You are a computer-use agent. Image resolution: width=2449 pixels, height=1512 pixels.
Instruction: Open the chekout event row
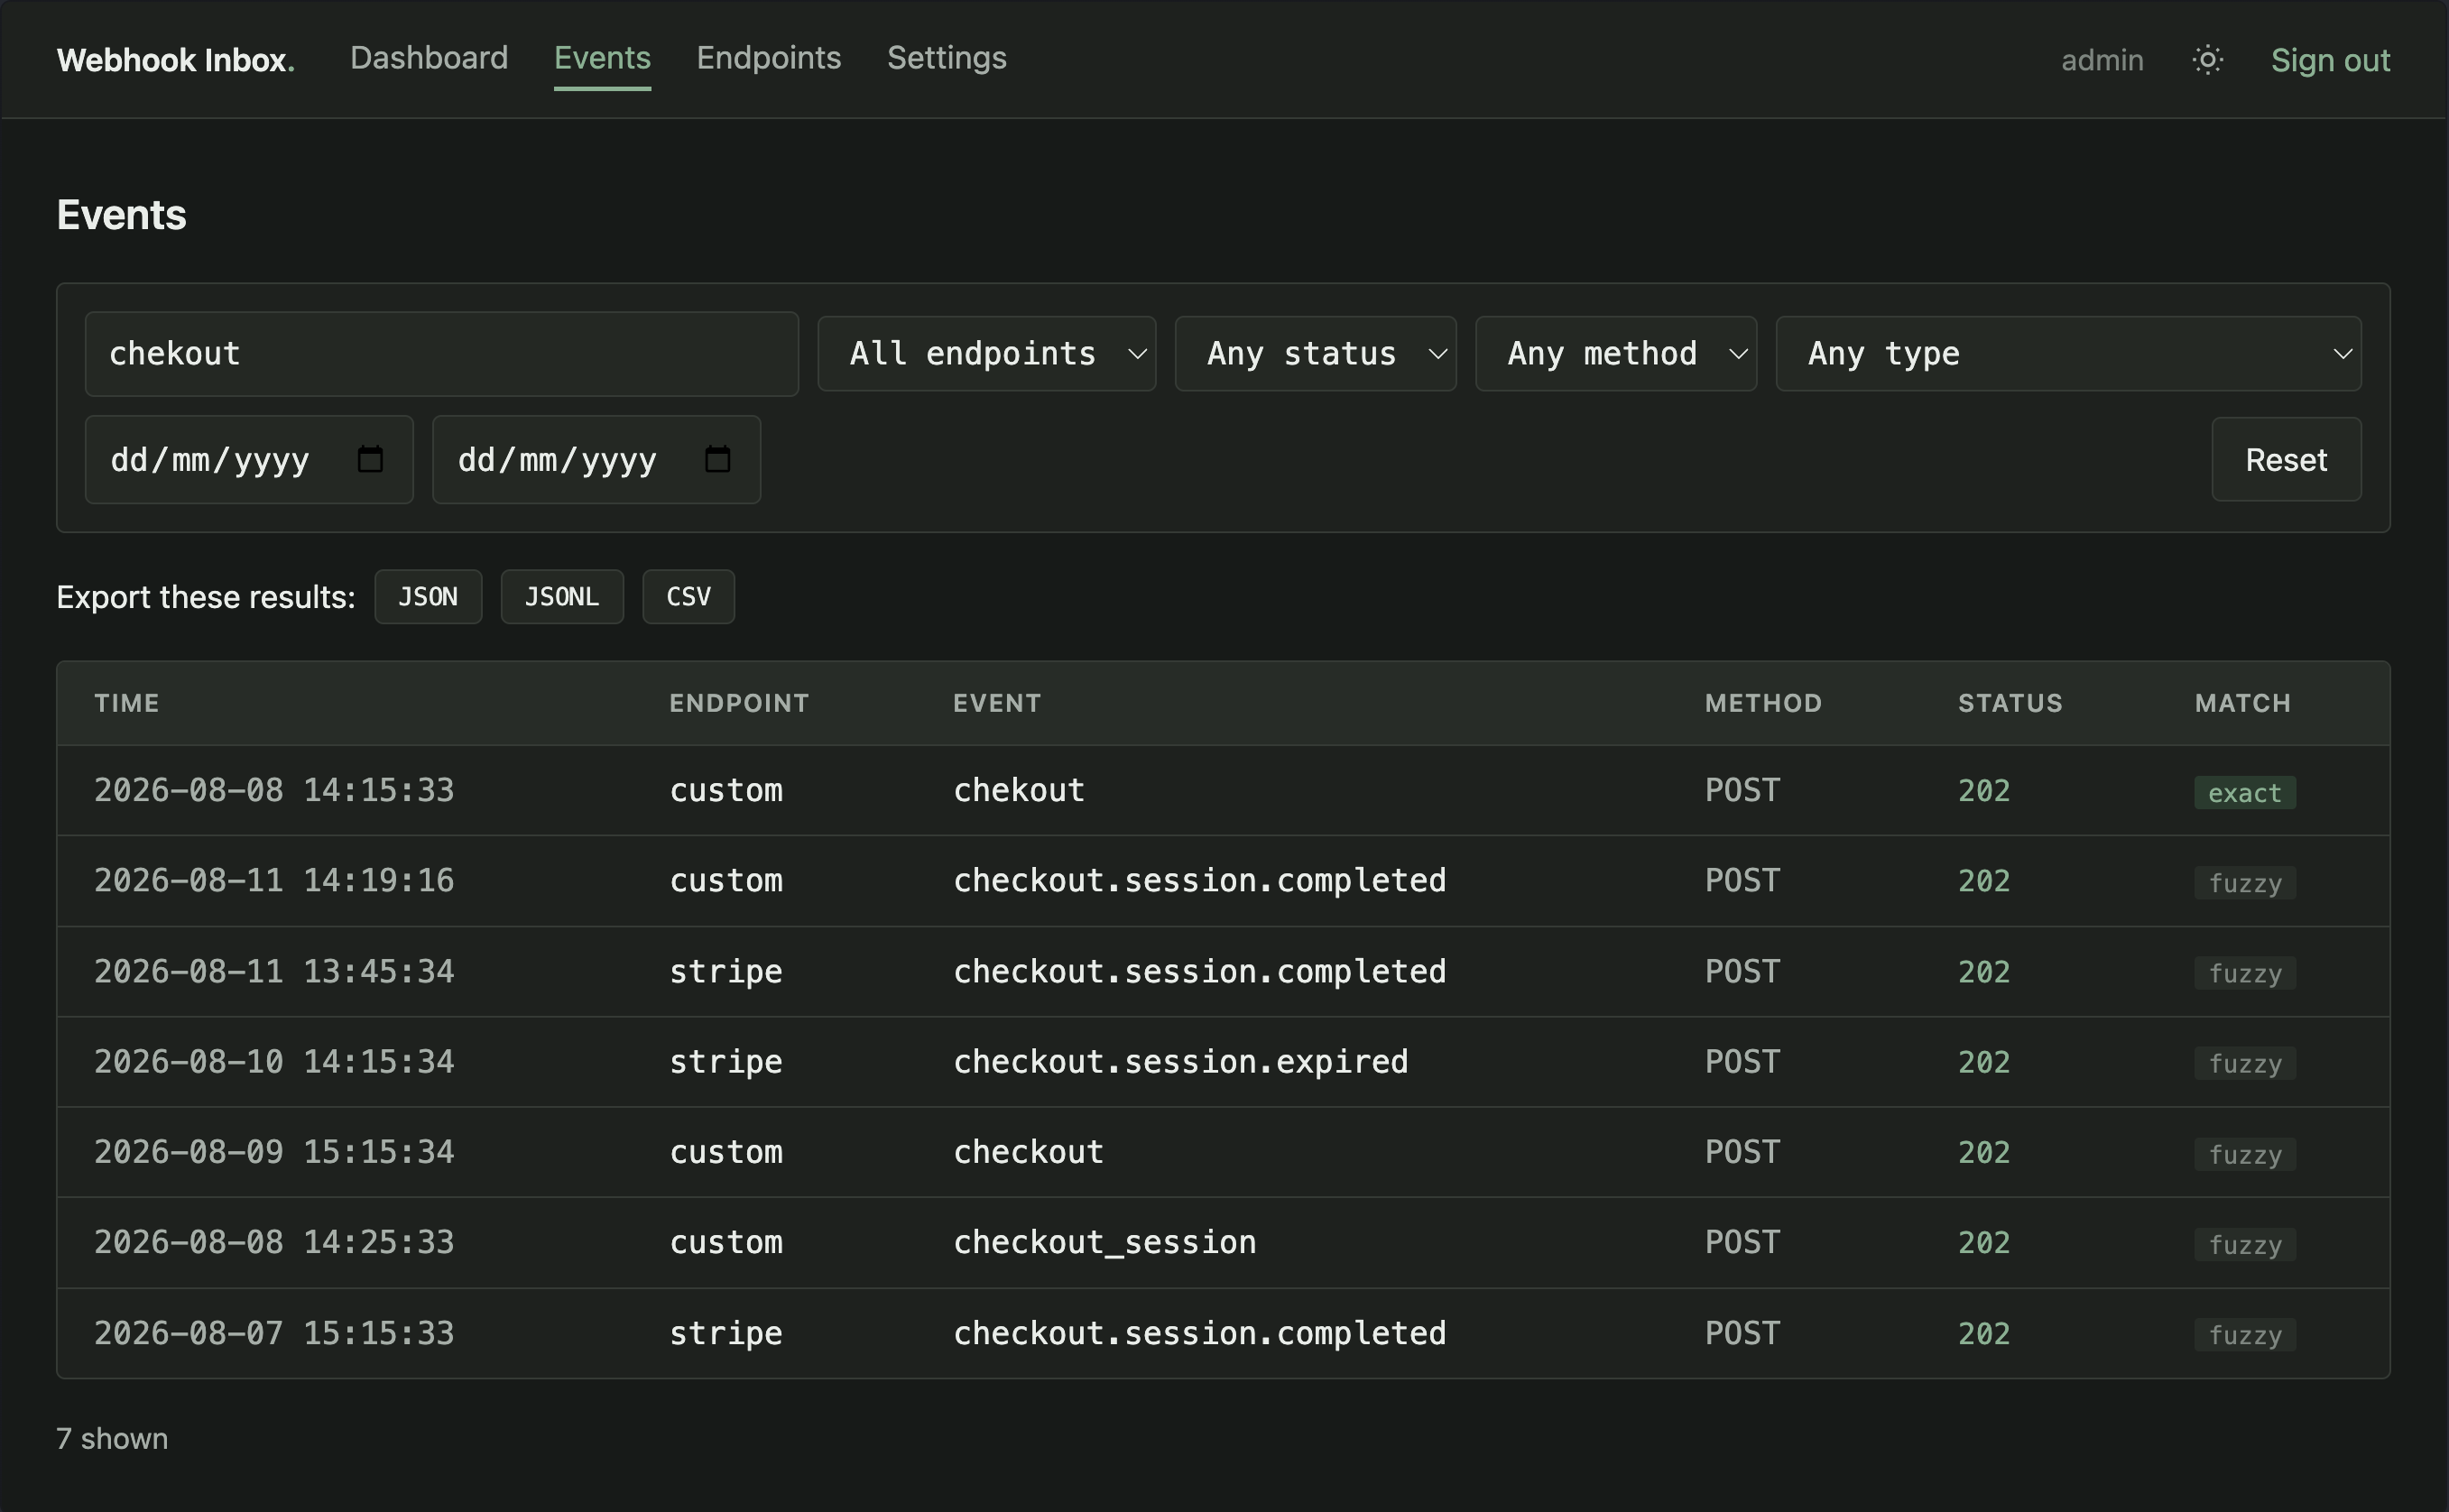[1223, 790]
